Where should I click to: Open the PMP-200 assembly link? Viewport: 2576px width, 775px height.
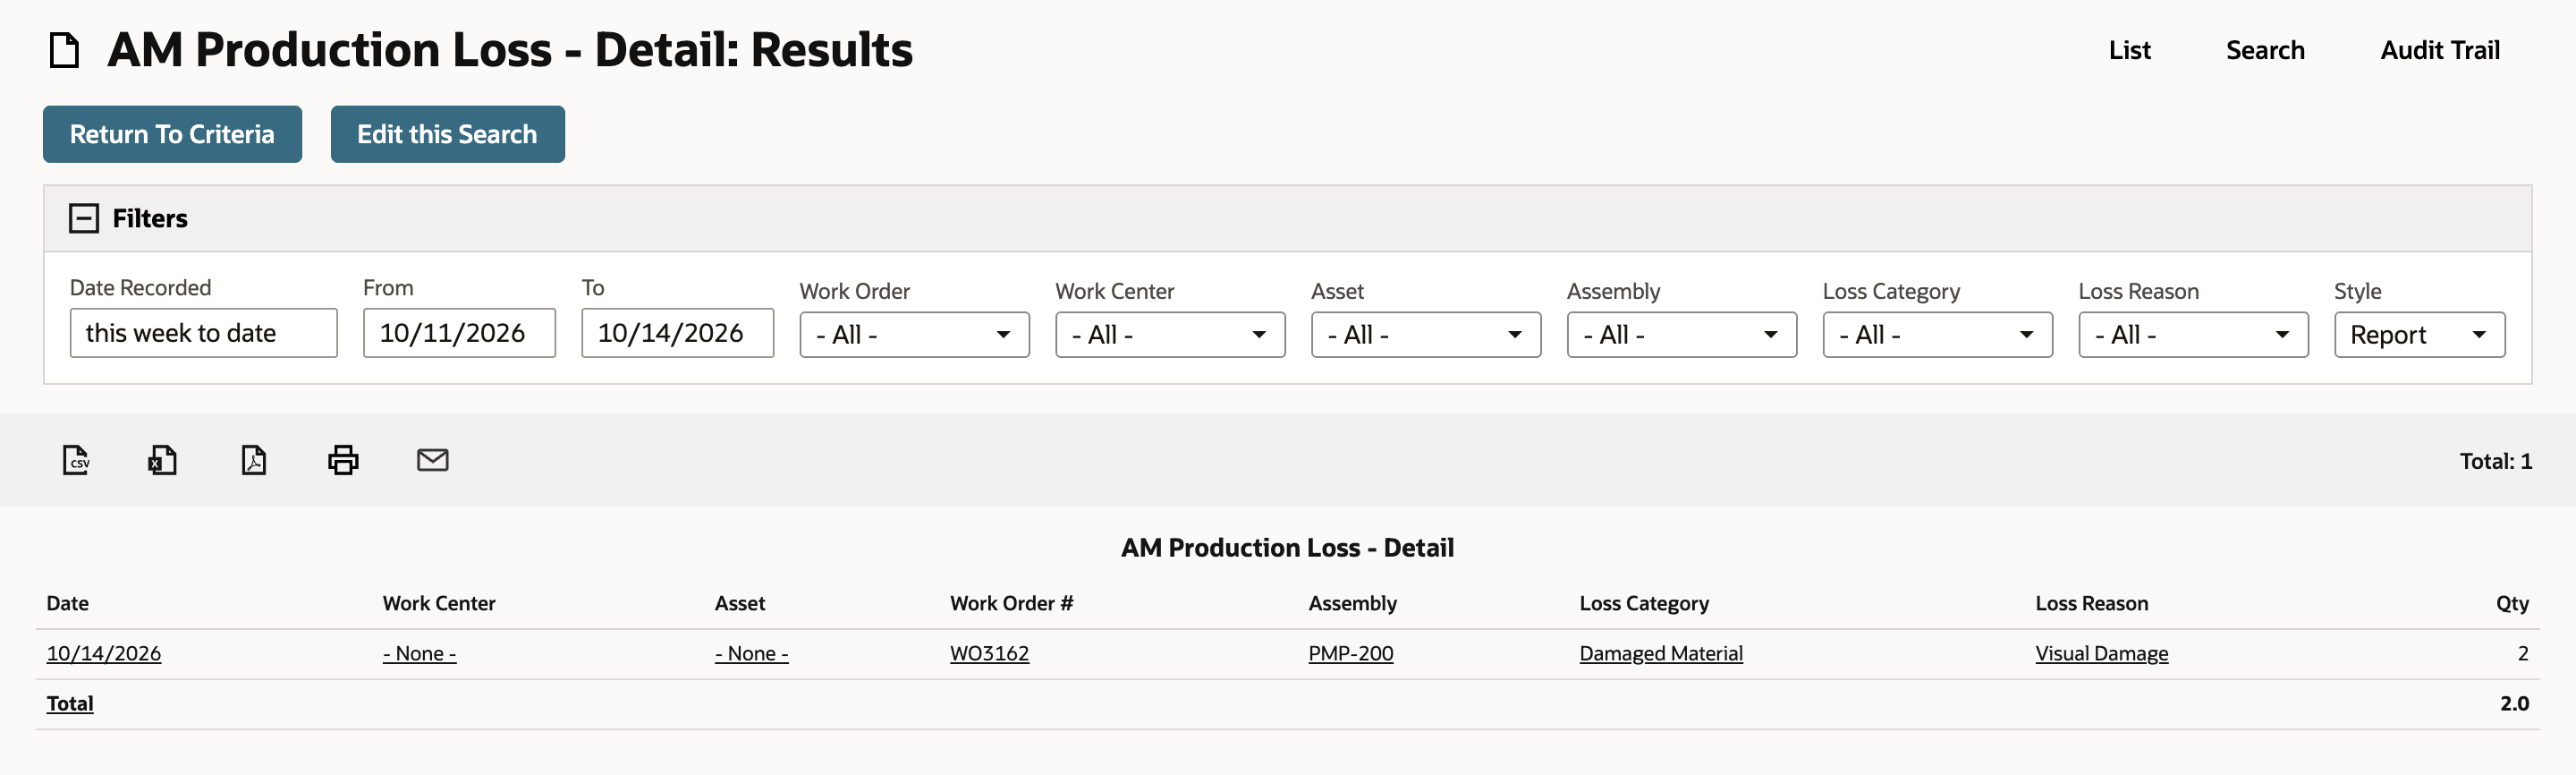click(1350, 653)
